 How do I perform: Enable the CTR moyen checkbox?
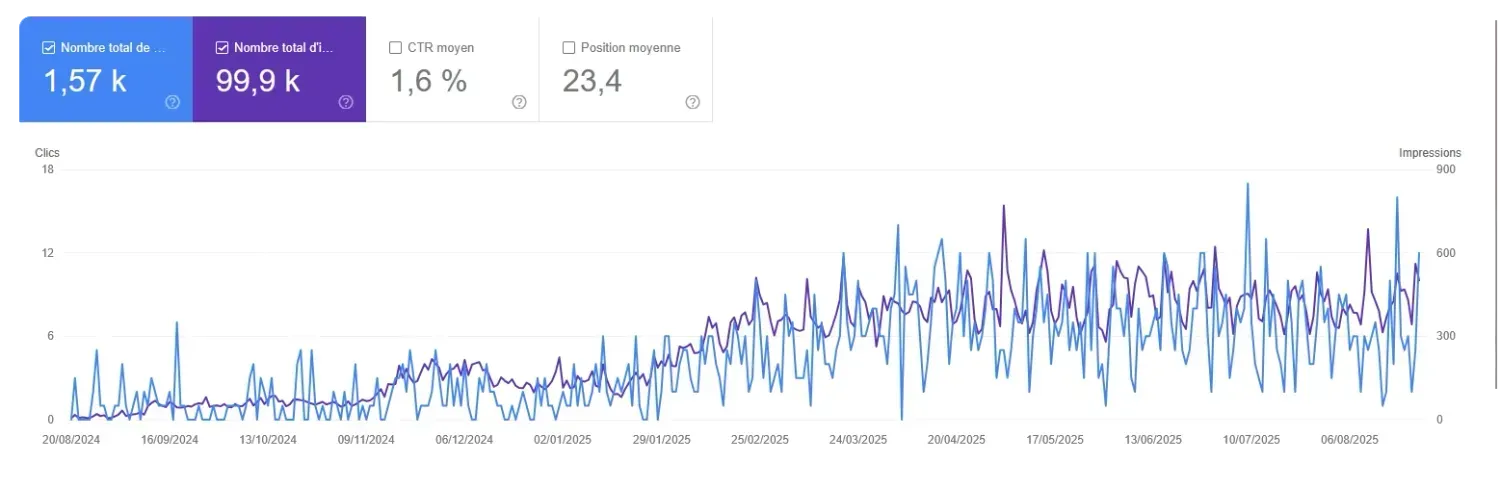[x=395, y=47]
